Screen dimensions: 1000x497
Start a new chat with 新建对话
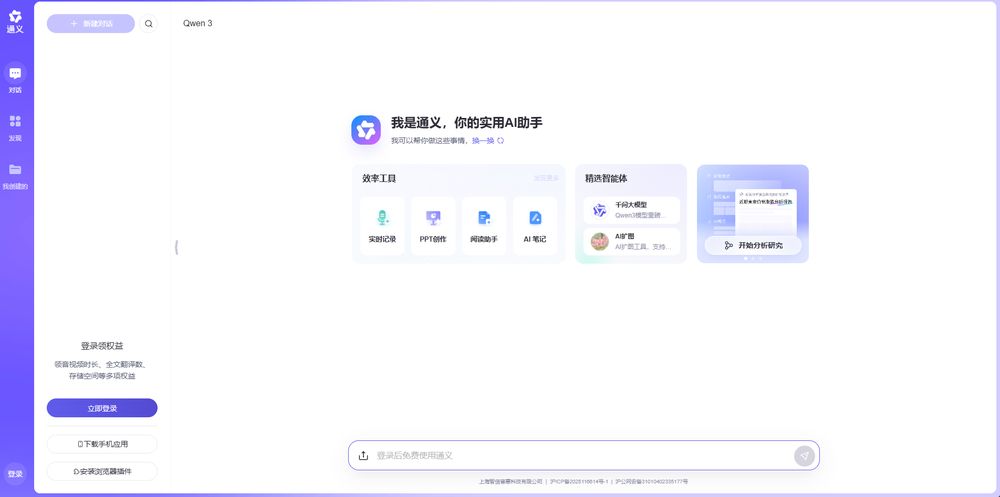coord(91,24)
